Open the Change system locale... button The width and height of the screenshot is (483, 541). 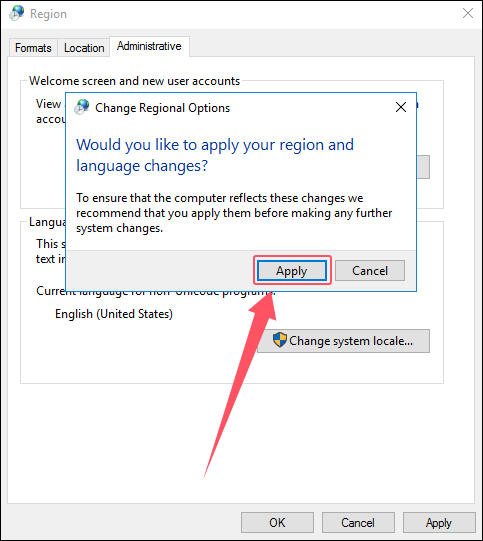pos(343,341)
